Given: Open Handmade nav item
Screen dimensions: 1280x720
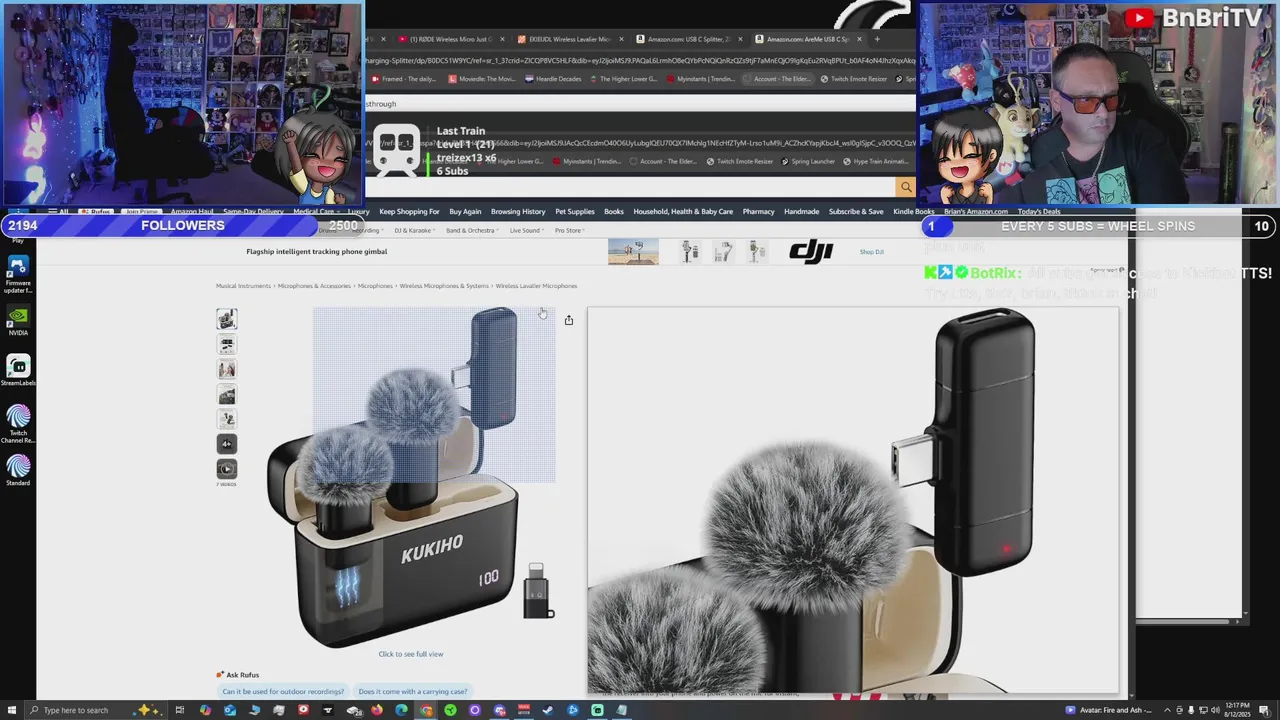Looking at the screenshot, I should [x=802, y=212].
